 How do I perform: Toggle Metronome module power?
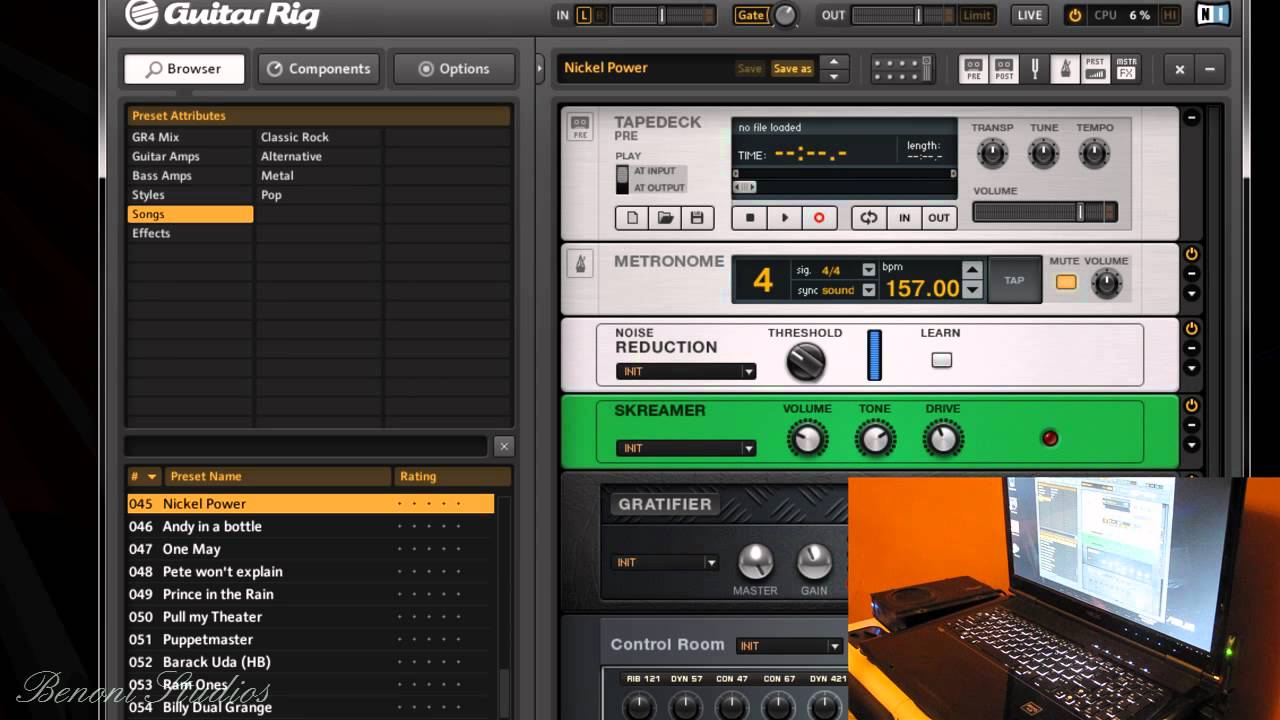[1191, 254]
